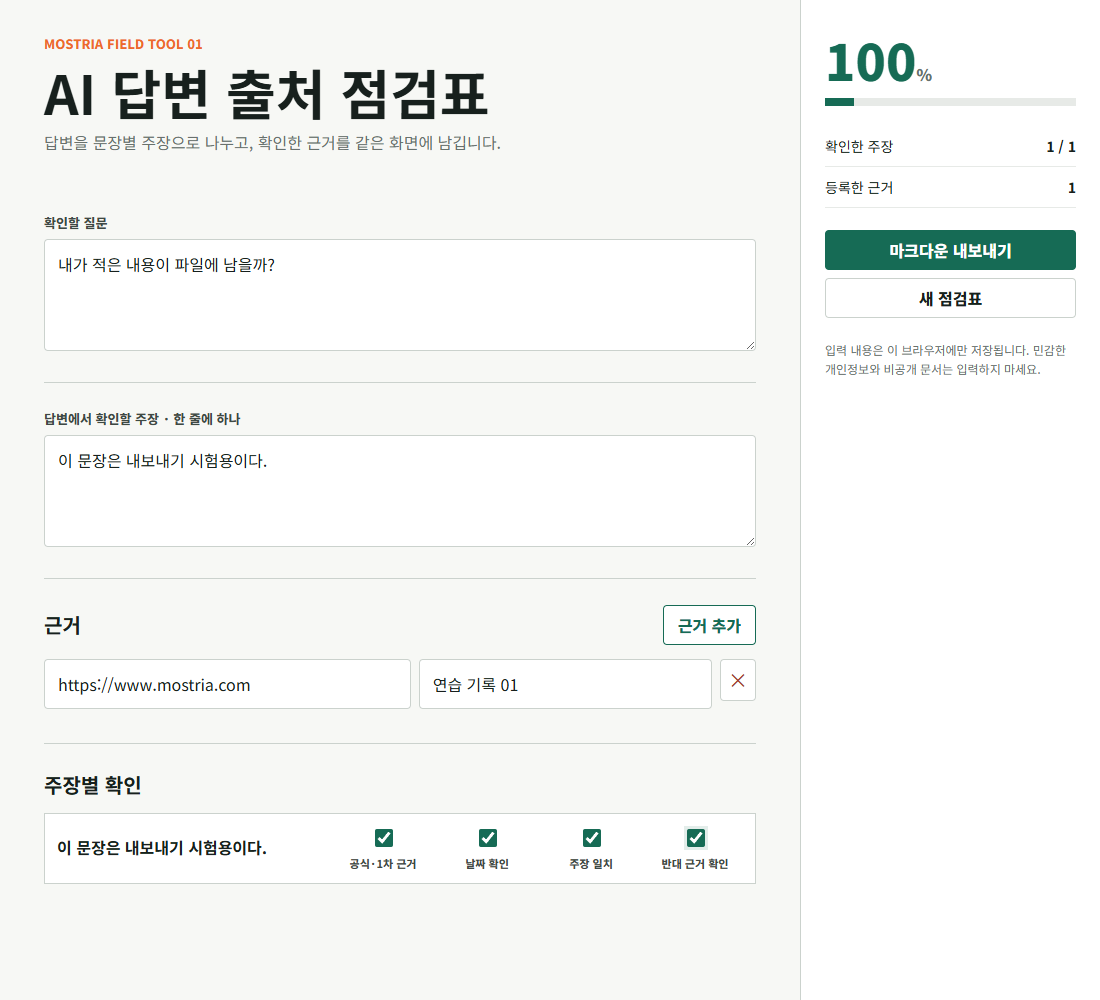The width and height of the screenshot is (1100, 1000).
Task: Click the AI 답변 출처 점검표 heading
Action: [x=266, y=95]
